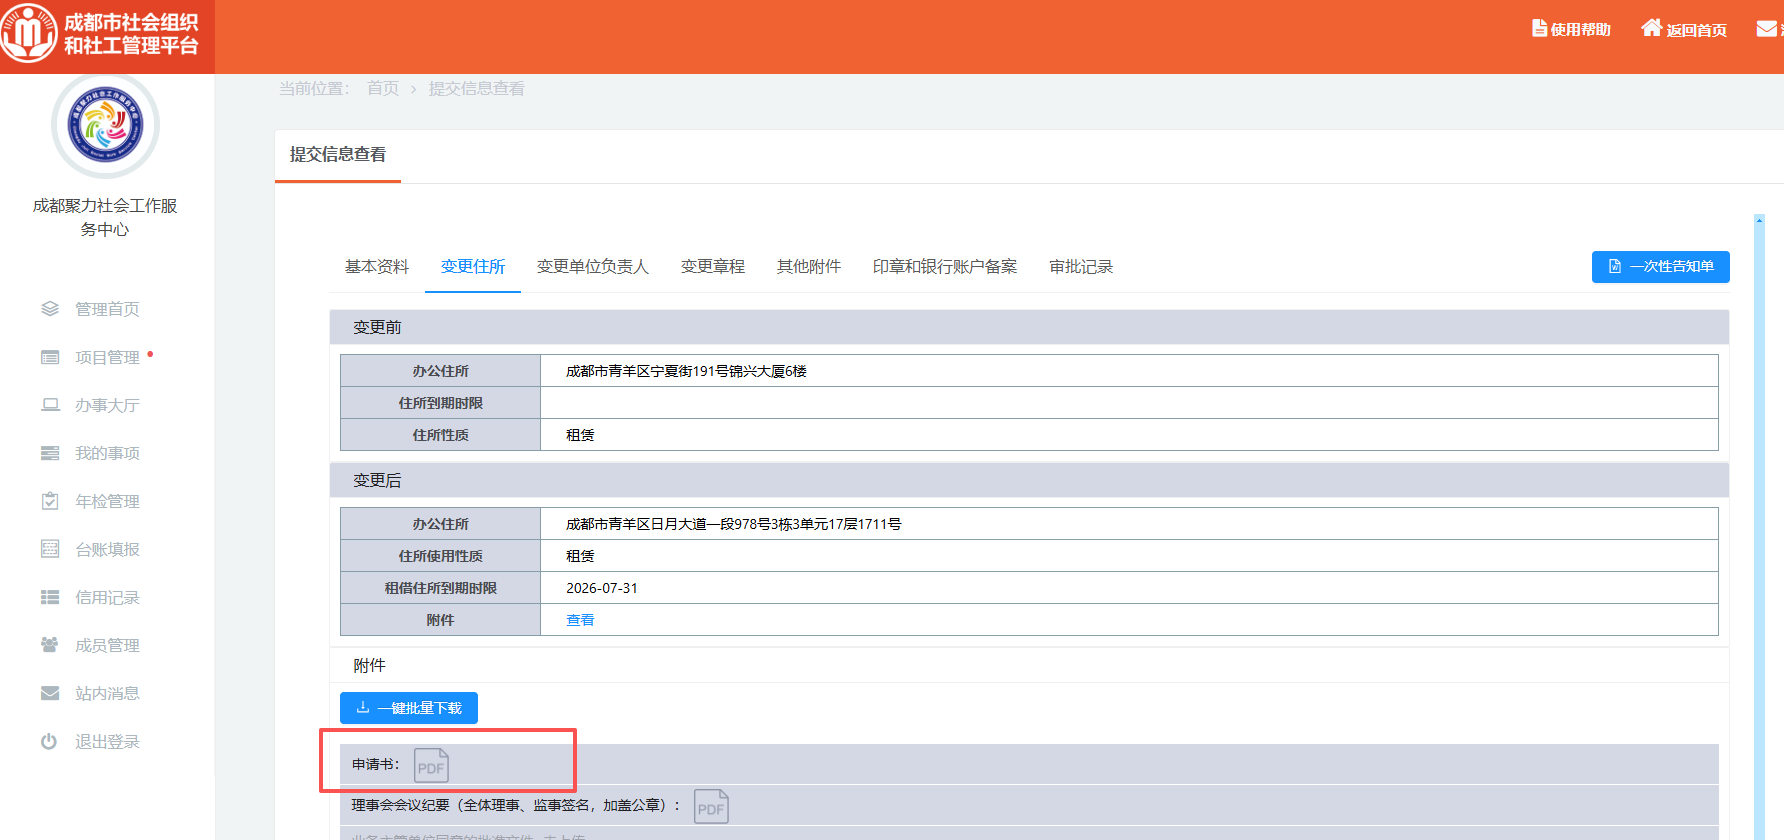Open the 理事会会议纪要 PDF icon
Image resolution: width=1784 pixels, height=840 pixels.
(x=711, y=807)
